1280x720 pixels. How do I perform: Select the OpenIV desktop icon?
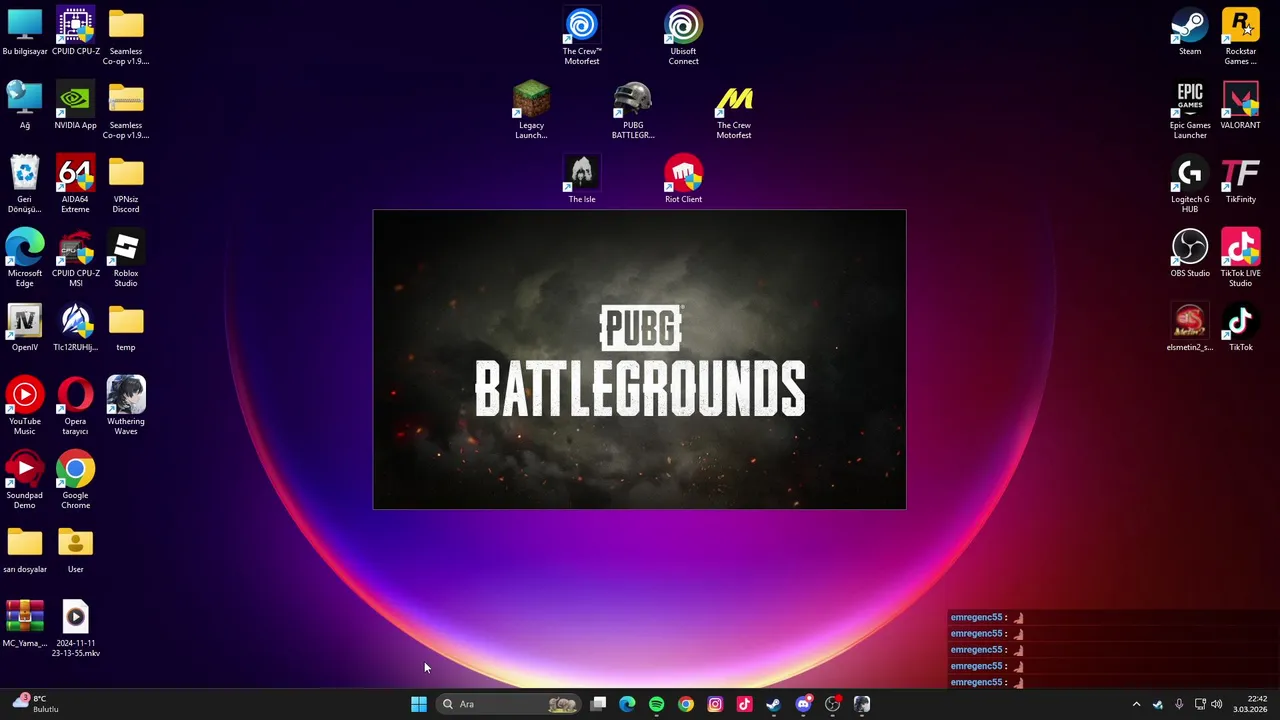coord(25,327)
